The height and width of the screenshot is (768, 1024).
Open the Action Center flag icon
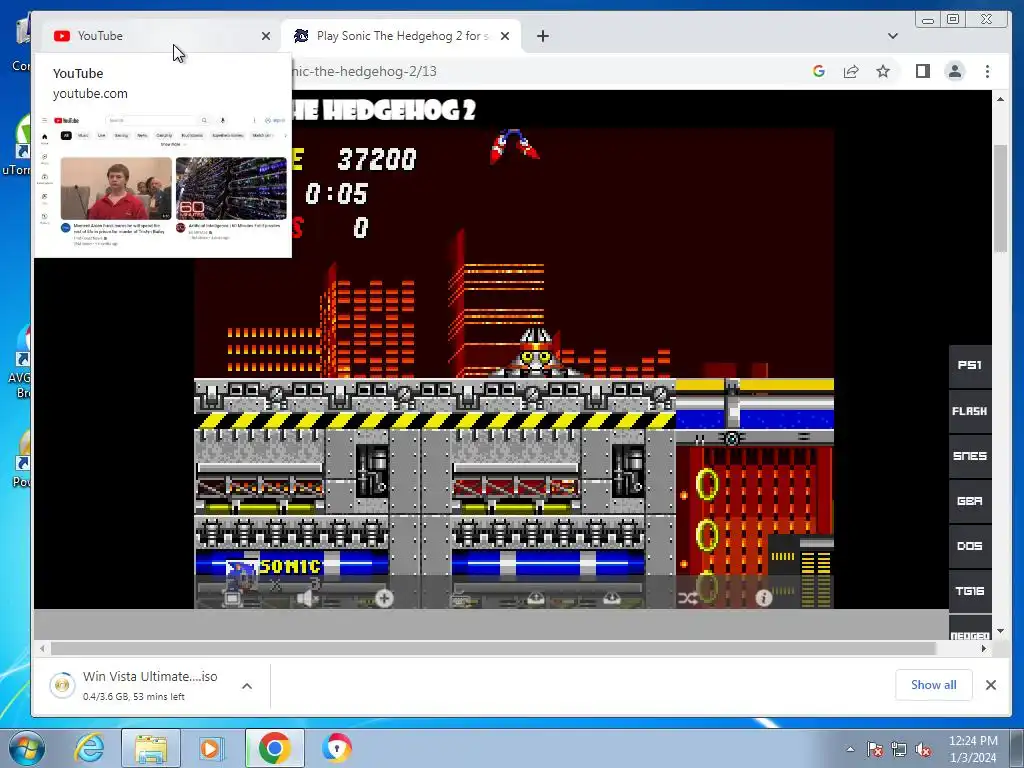point(875,750)
